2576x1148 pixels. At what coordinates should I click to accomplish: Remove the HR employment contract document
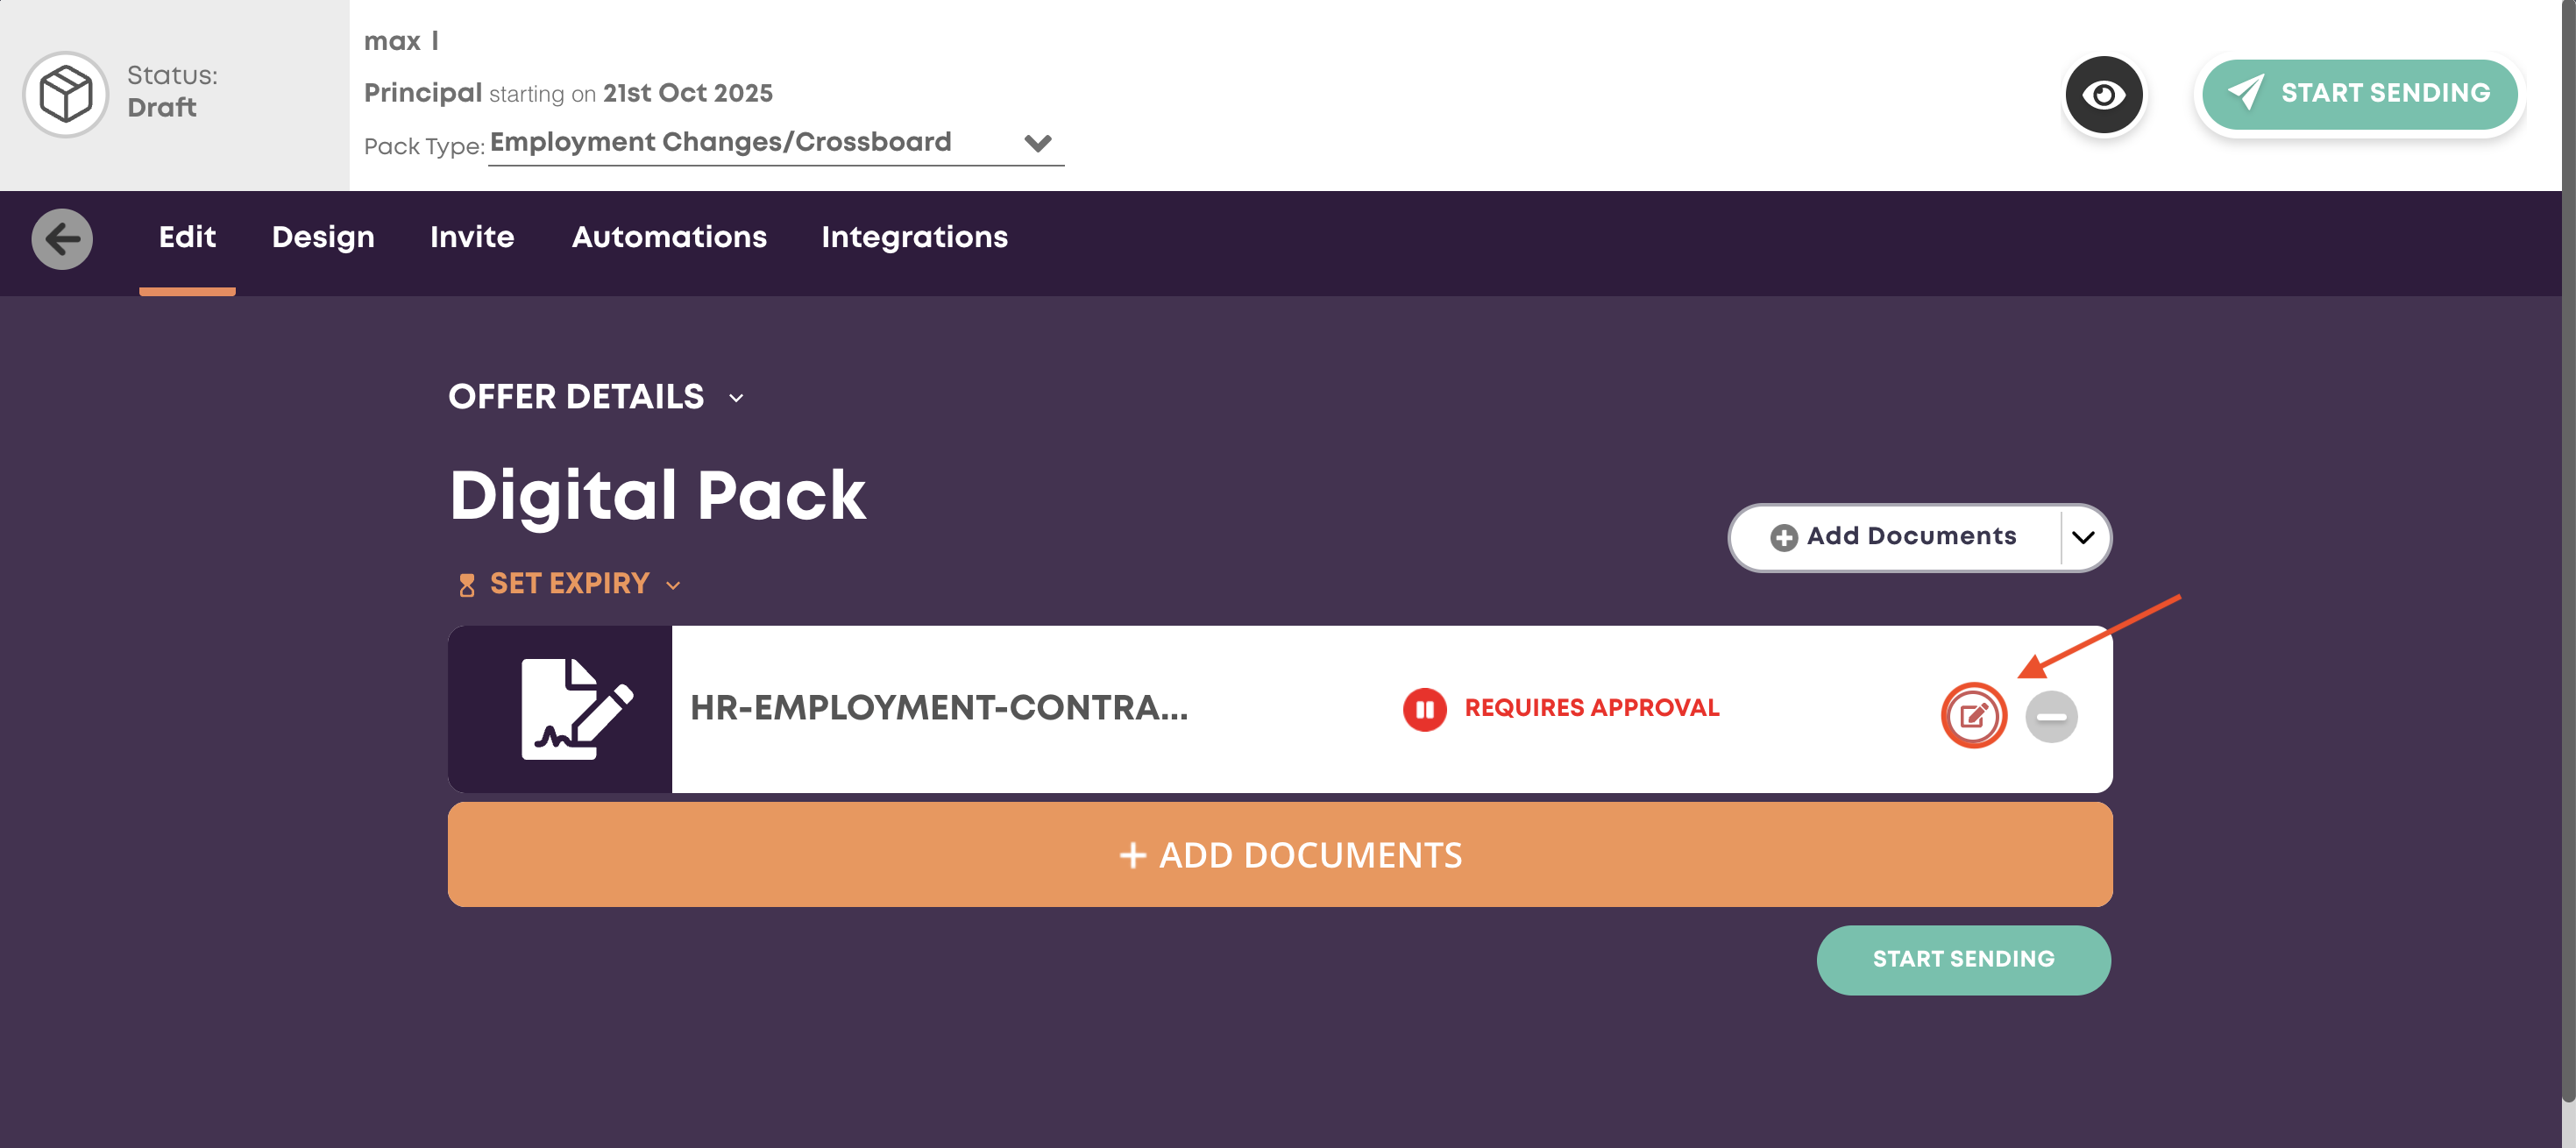[x=2051, y=717]
